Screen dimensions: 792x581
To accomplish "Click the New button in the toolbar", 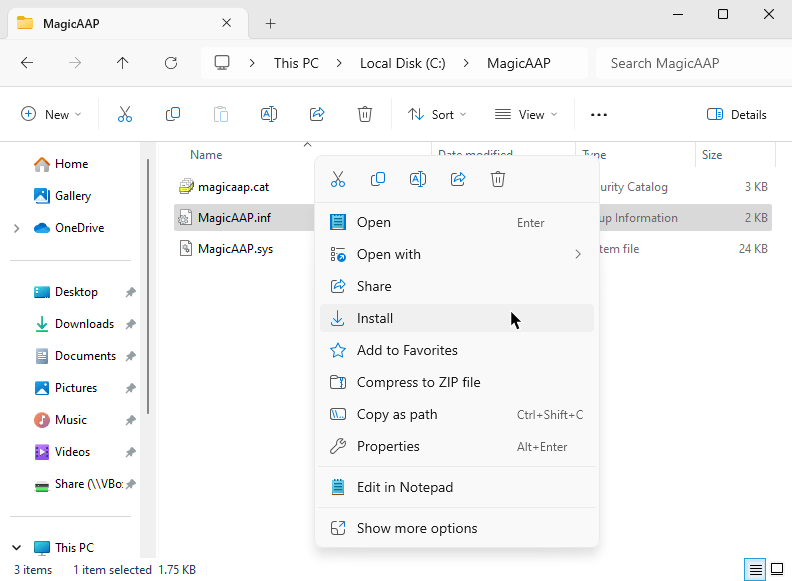I will click(x=51, y=115).
